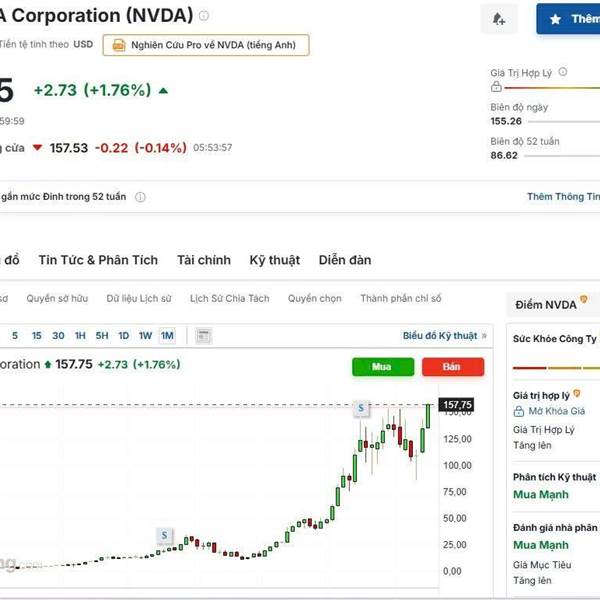Select the 1M chart interval
This screenshot has width=600, height=600.
coord(167,336)
